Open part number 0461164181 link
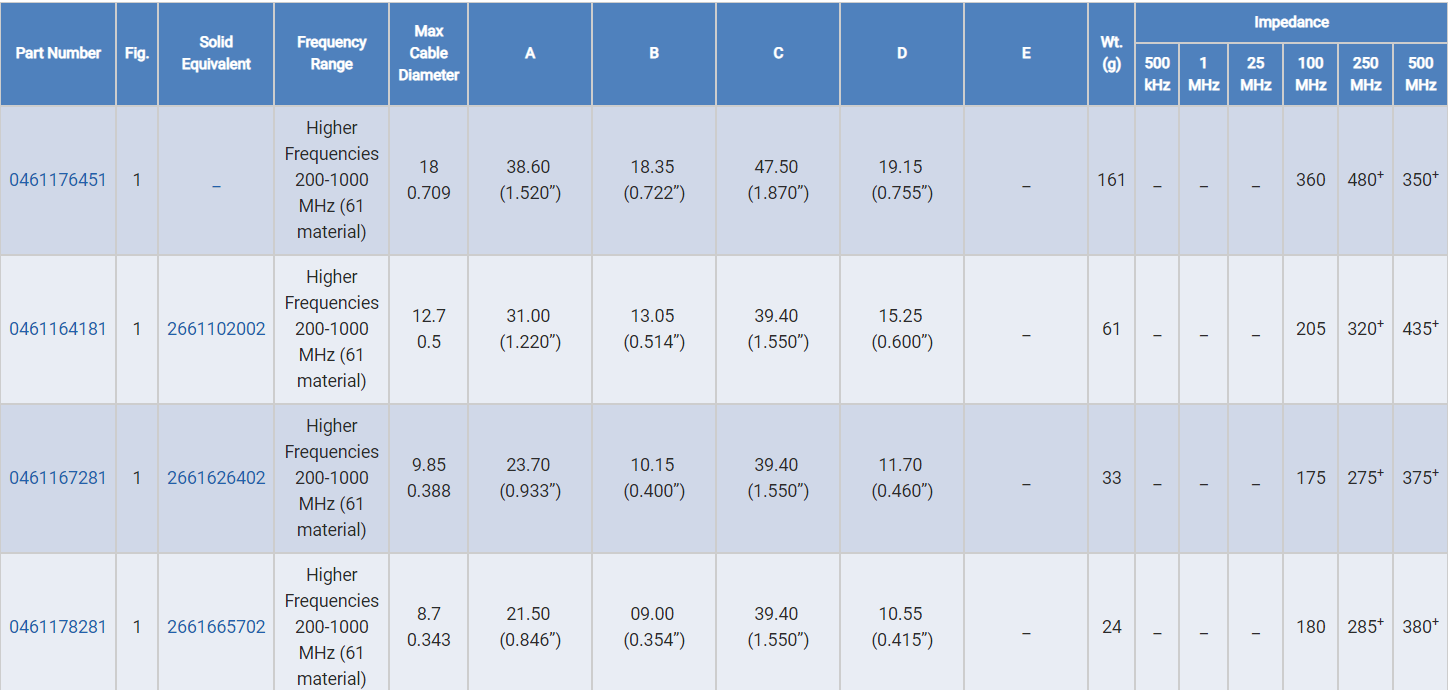Image resolution: width=1448 pixels, height=690 pixels. pos(58,329)
